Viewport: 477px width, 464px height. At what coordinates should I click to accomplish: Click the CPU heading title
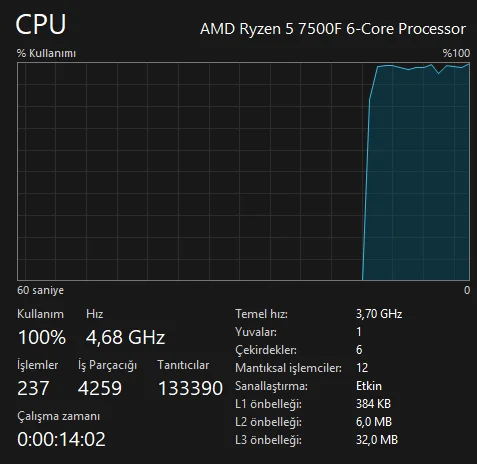pos(41,24)
